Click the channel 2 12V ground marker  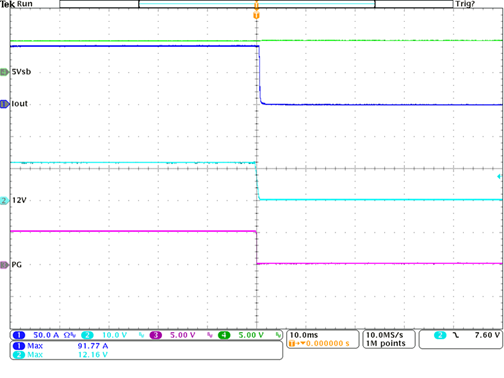click(4, 200)
